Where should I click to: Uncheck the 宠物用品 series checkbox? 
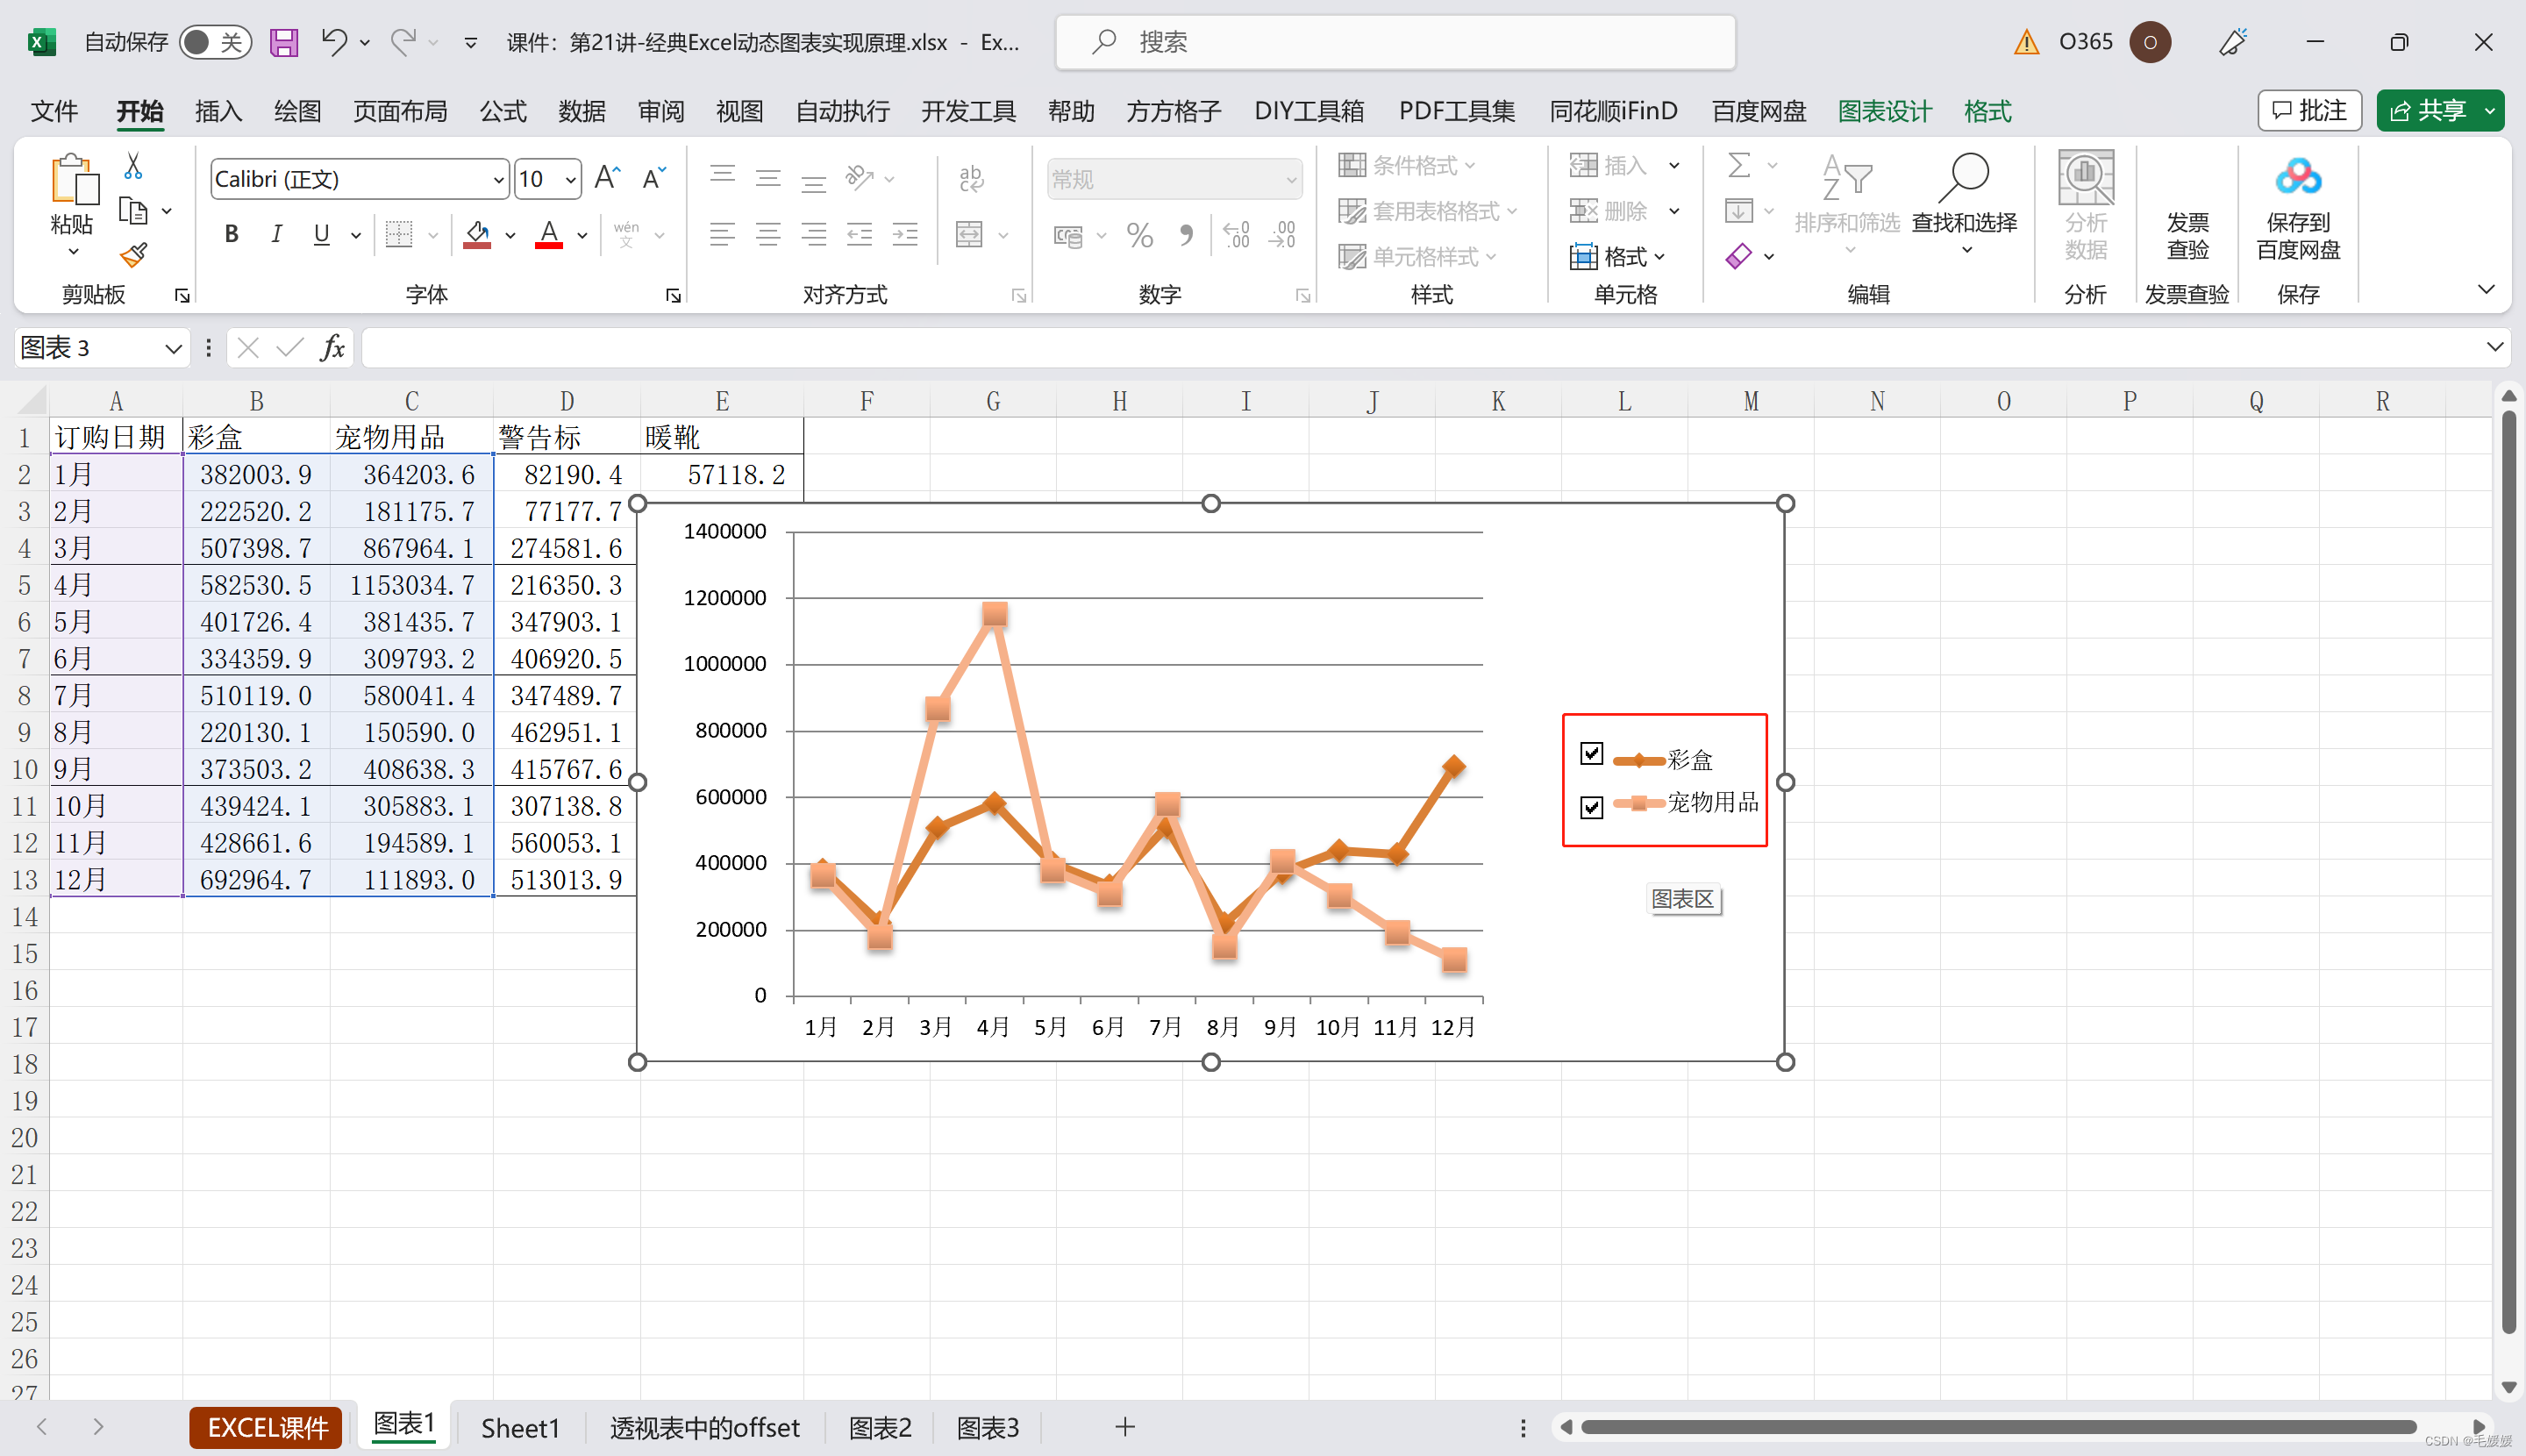point(1591,807)
